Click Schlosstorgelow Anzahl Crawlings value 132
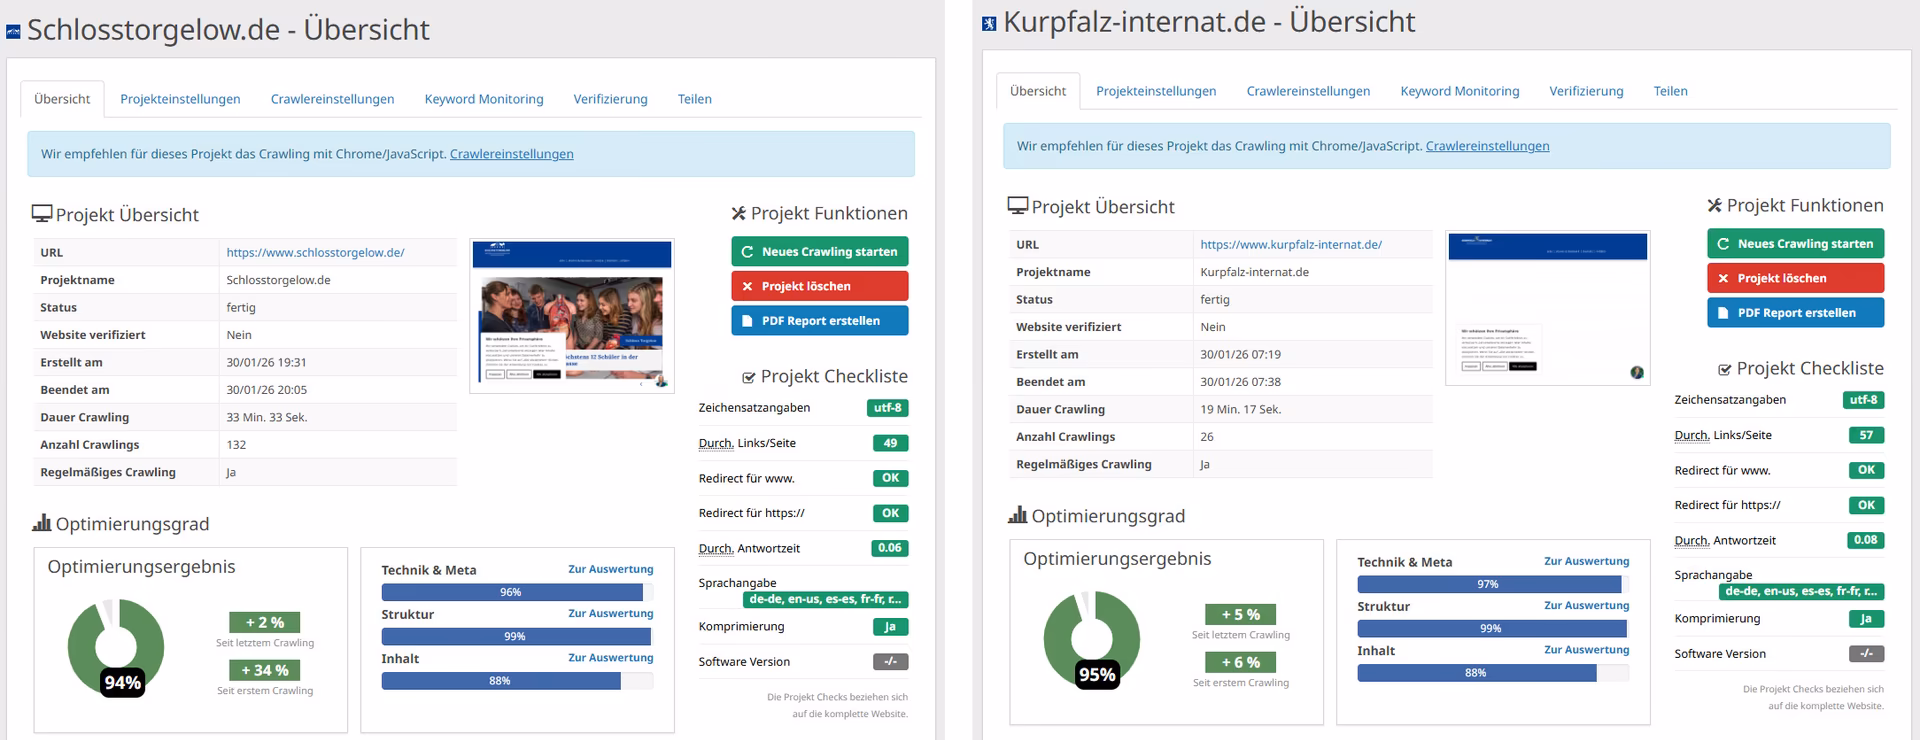Image resolution: width=1920 pixels, height=740 pixels. click(236, 445)
